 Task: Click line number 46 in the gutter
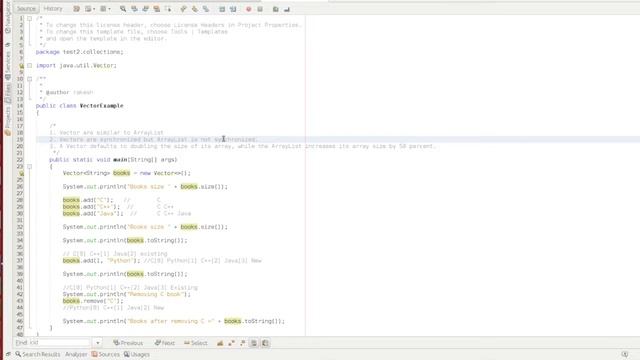(x=20, y=321)
